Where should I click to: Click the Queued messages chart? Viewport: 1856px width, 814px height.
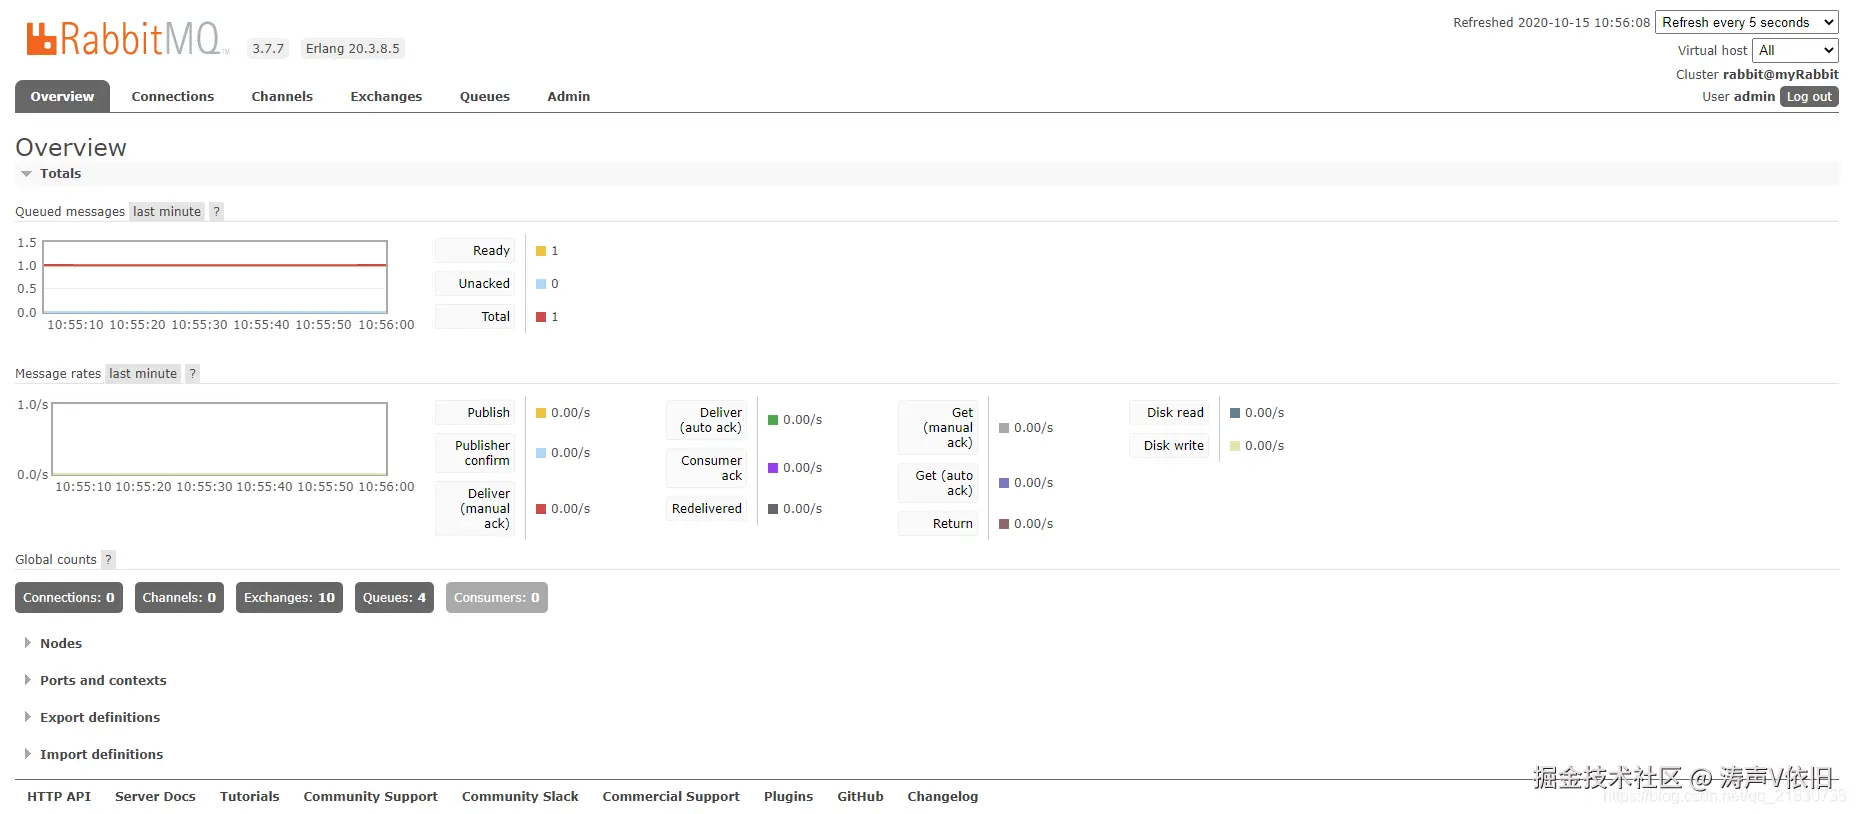tap(215, 277)
